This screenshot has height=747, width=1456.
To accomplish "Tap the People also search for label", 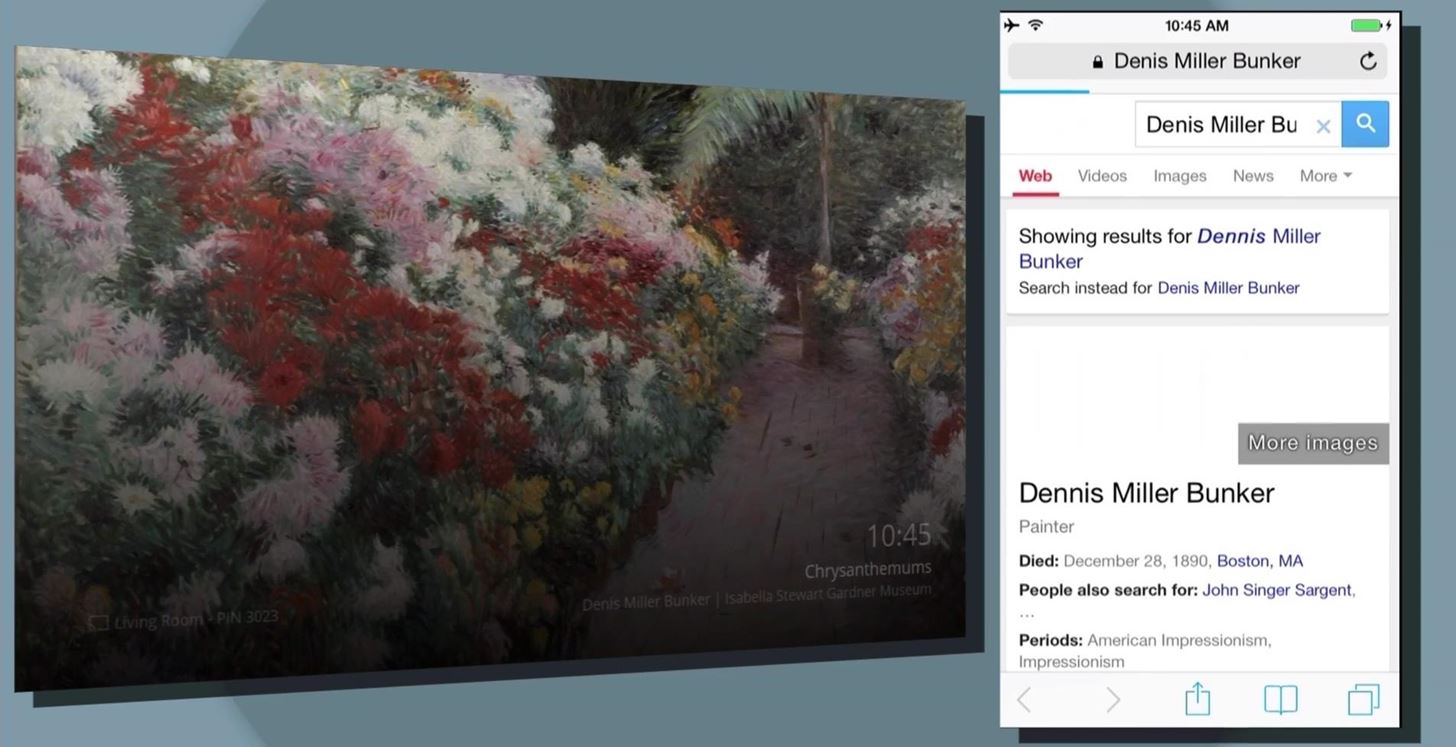I will pos(1108,590).
